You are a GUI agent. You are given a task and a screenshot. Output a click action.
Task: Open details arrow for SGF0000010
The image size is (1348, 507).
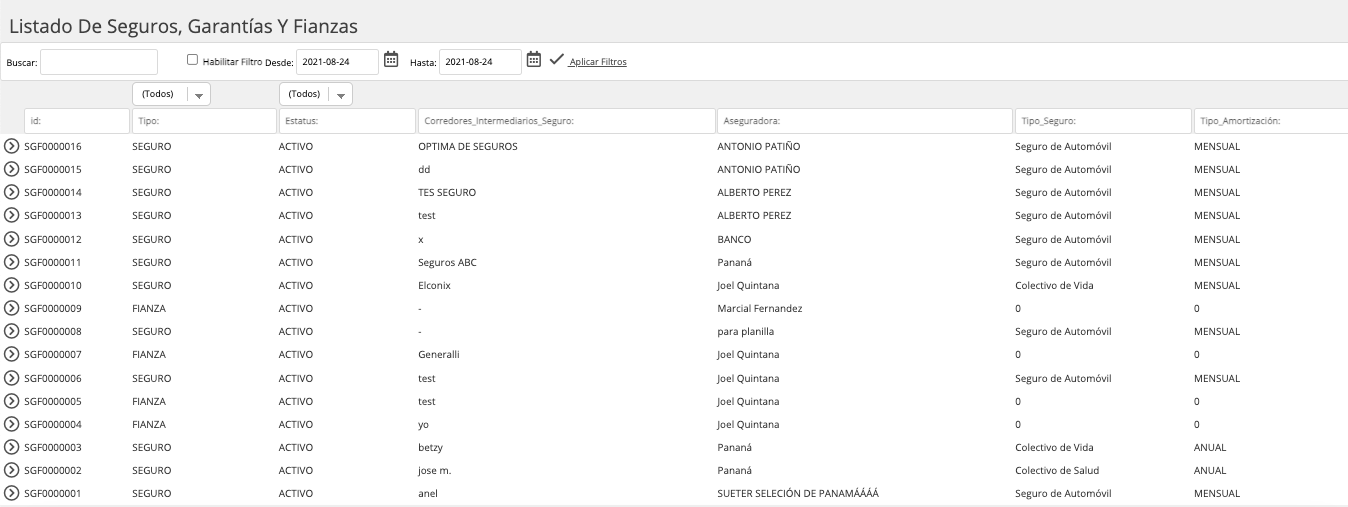point(12,285)
